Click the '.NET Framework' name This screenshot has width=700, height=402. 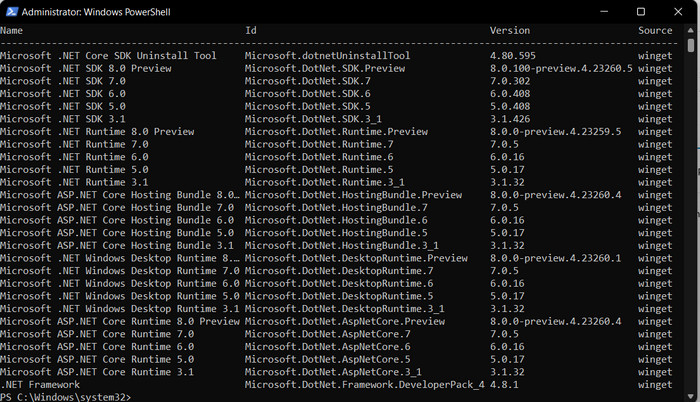pyautogui.click(x=40, y=385)
